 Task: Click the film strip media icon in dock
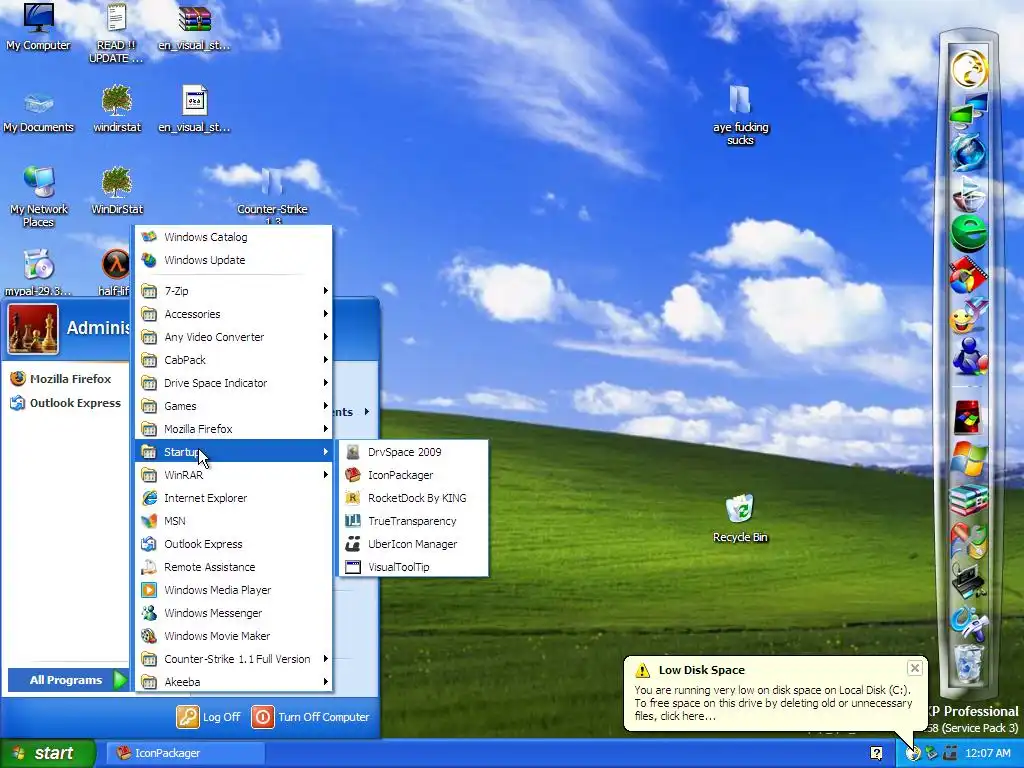(x=968, y=275)
